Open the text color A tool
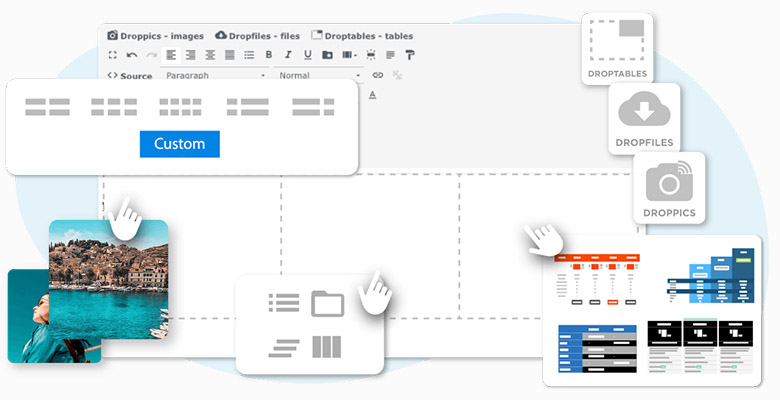 click(373, 95)
